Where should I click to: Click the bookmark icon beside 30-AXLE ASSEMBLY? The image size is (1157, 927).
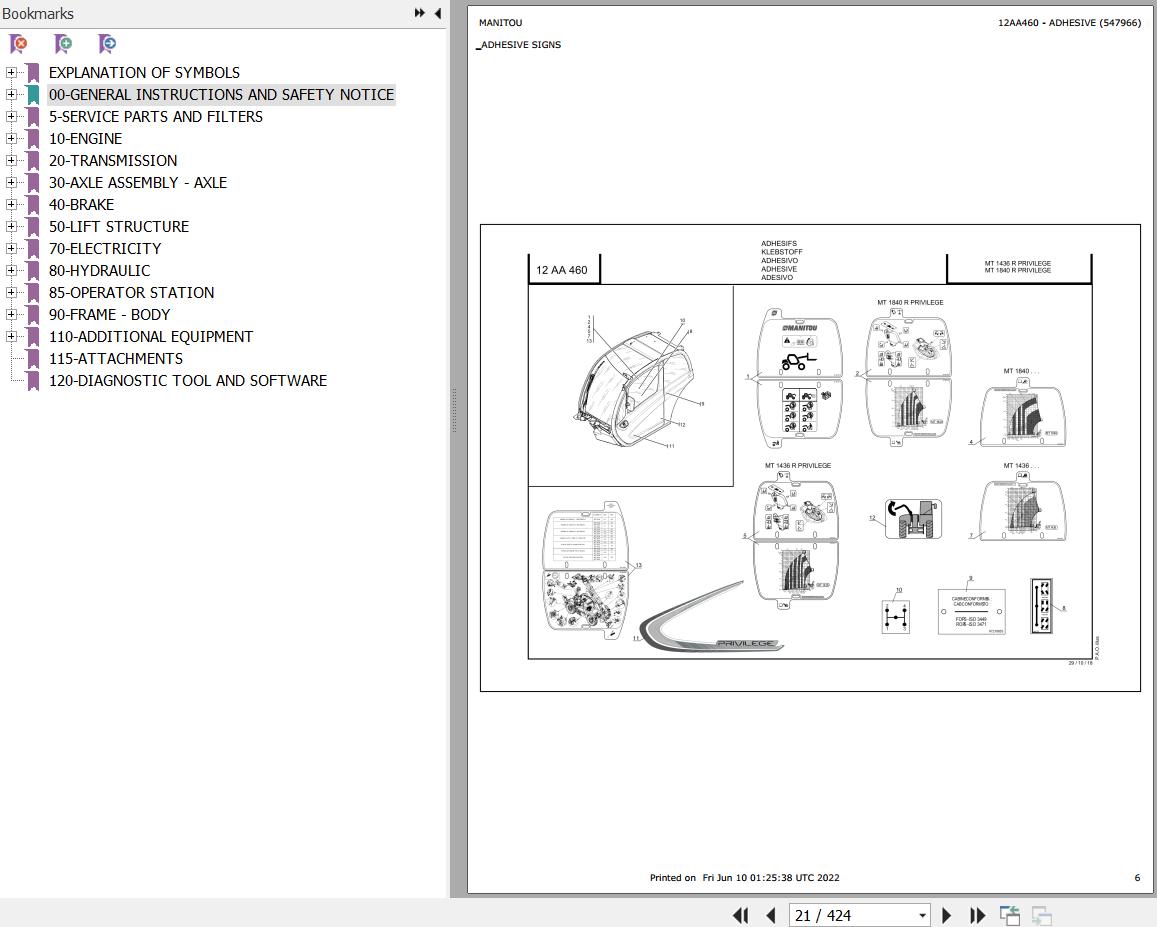pyautogui.click(x=32, y=182)
